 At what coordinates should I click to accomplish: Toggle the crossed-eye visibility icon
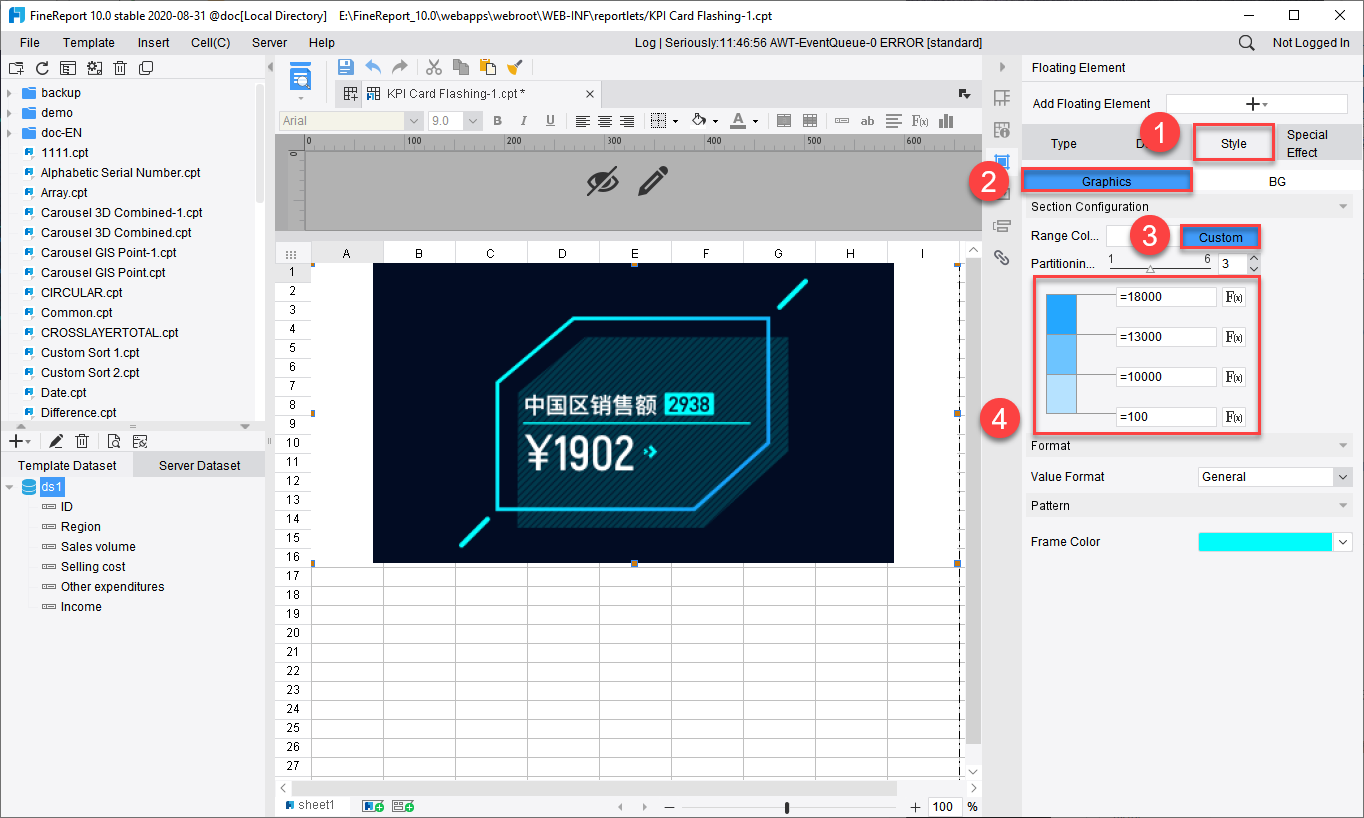pos(602,181)
